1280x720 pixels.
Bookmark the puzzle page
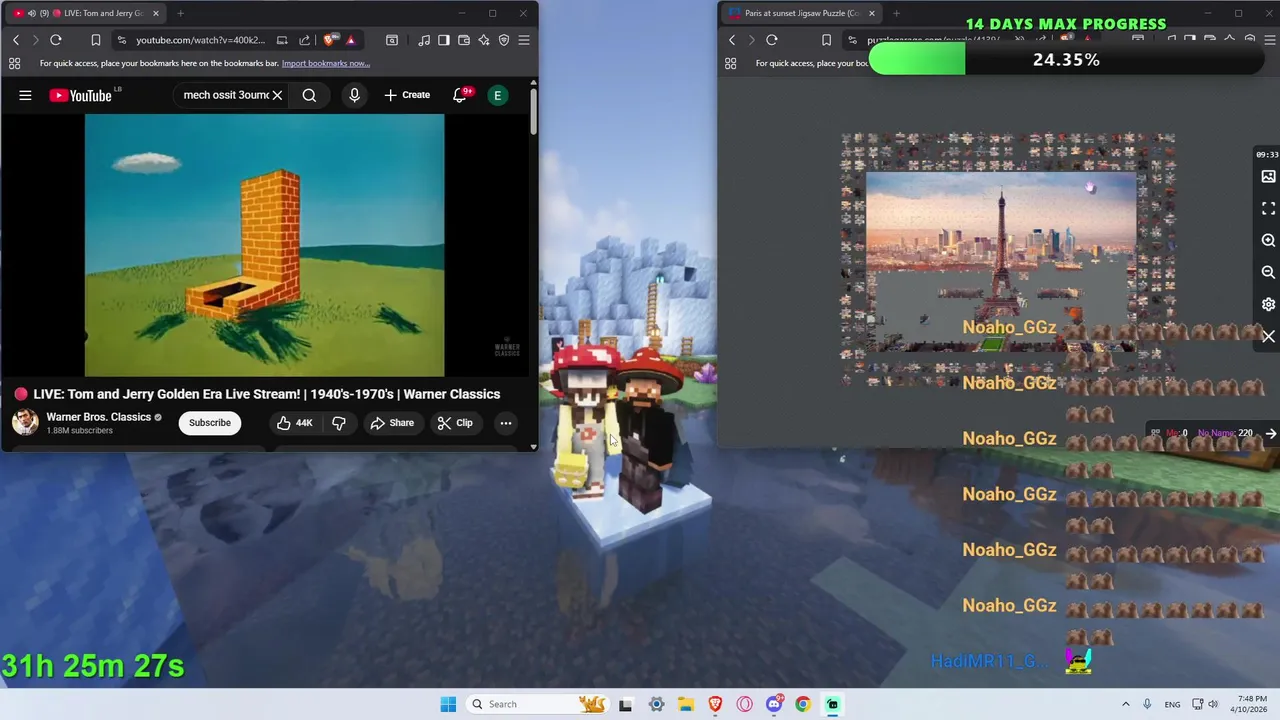pos(826,40)
